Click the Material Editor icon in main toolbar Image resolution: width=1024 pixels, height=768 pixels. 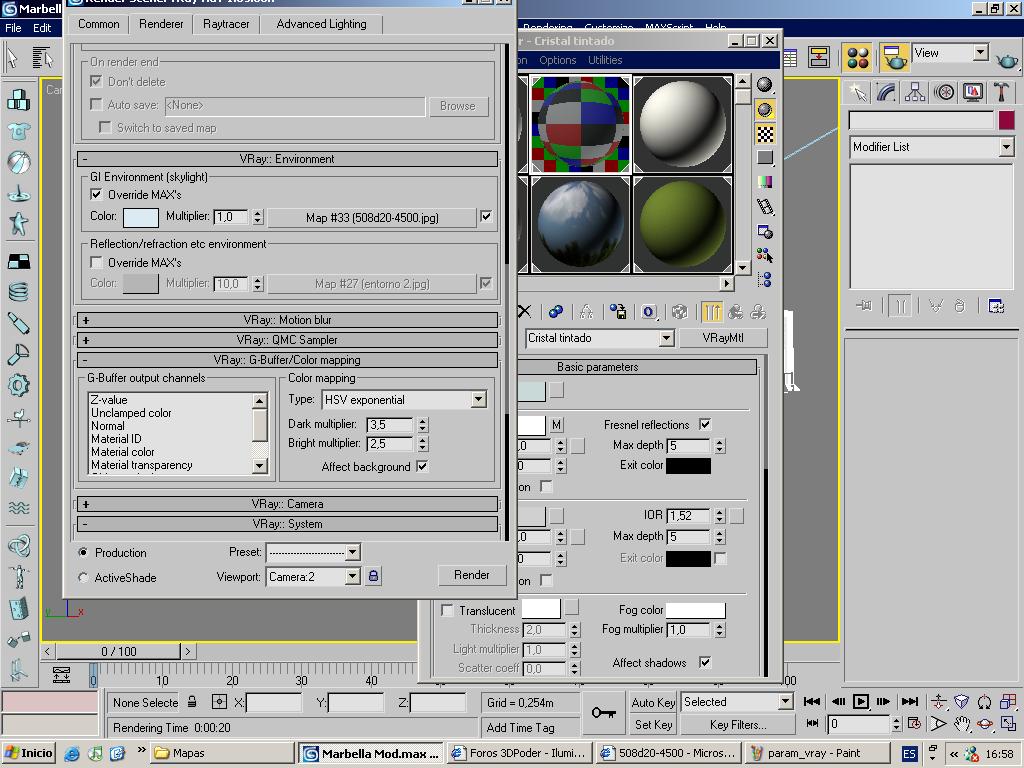(857, 57)
